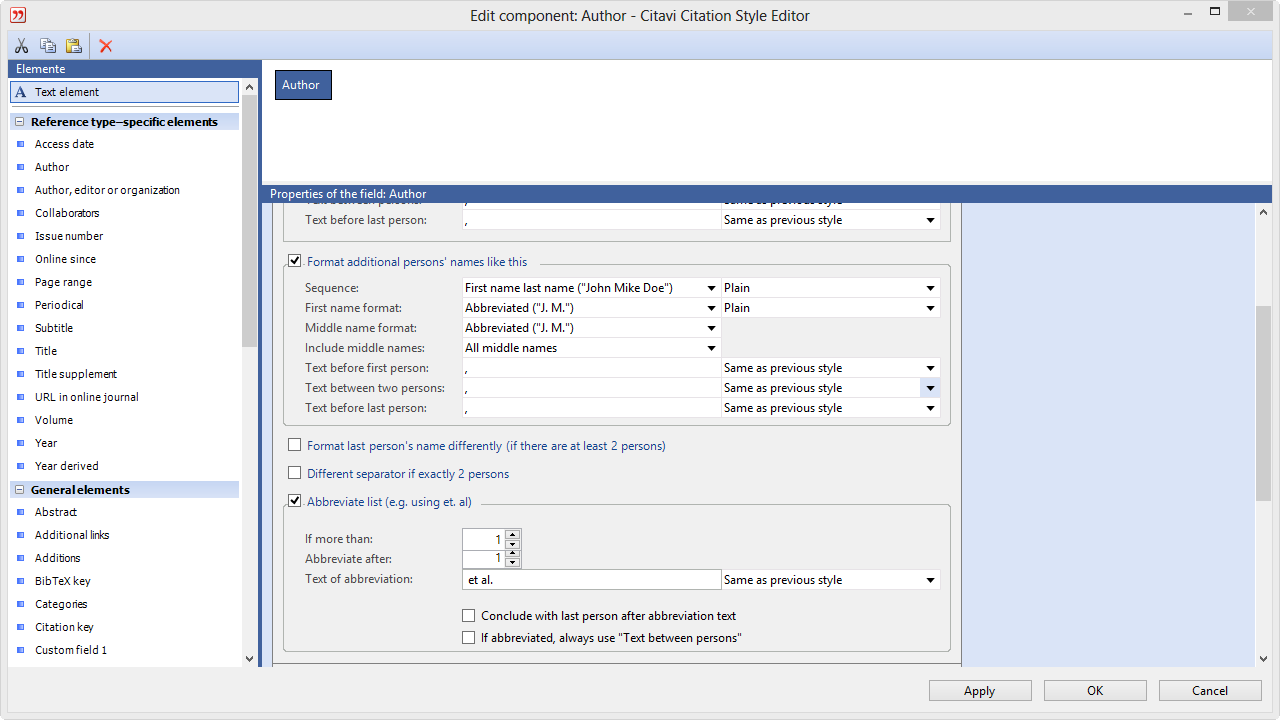Click the properties panel scroll up arrow
Viewport: 1280px width, 720px height.
[x=1263, y=212]
